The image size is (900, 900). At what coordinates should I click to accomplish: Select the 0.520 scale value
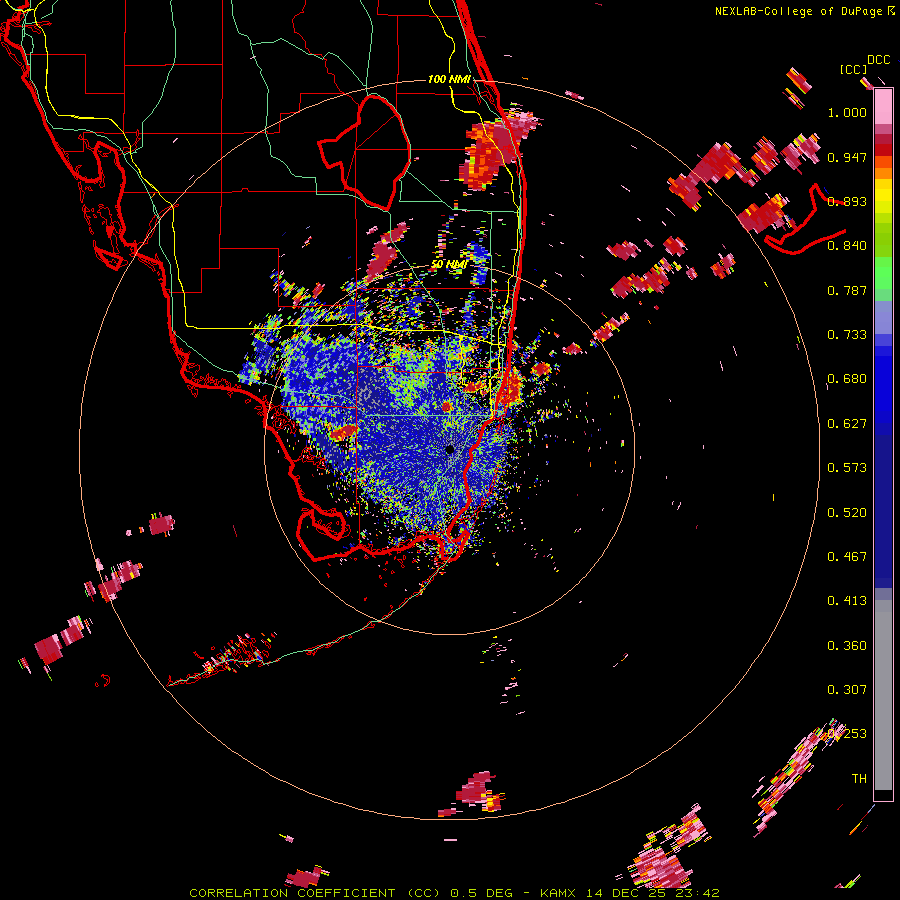click(847, 513)
